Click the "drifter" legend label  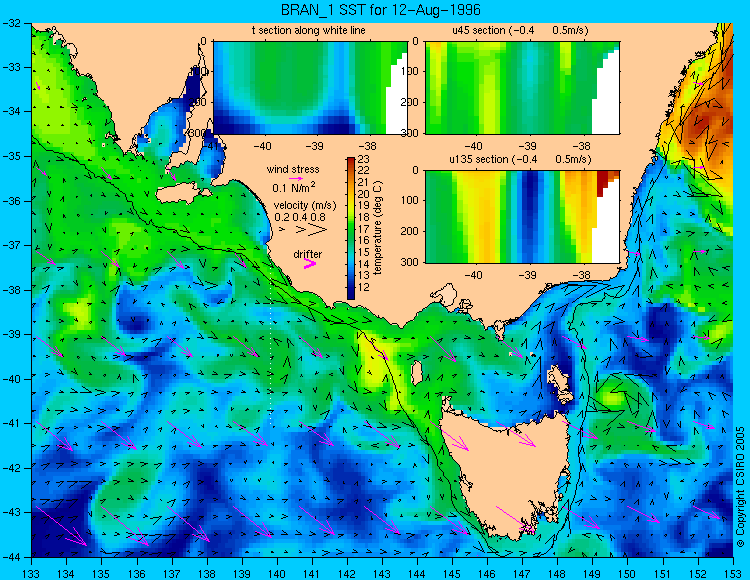tap(308, 254)
